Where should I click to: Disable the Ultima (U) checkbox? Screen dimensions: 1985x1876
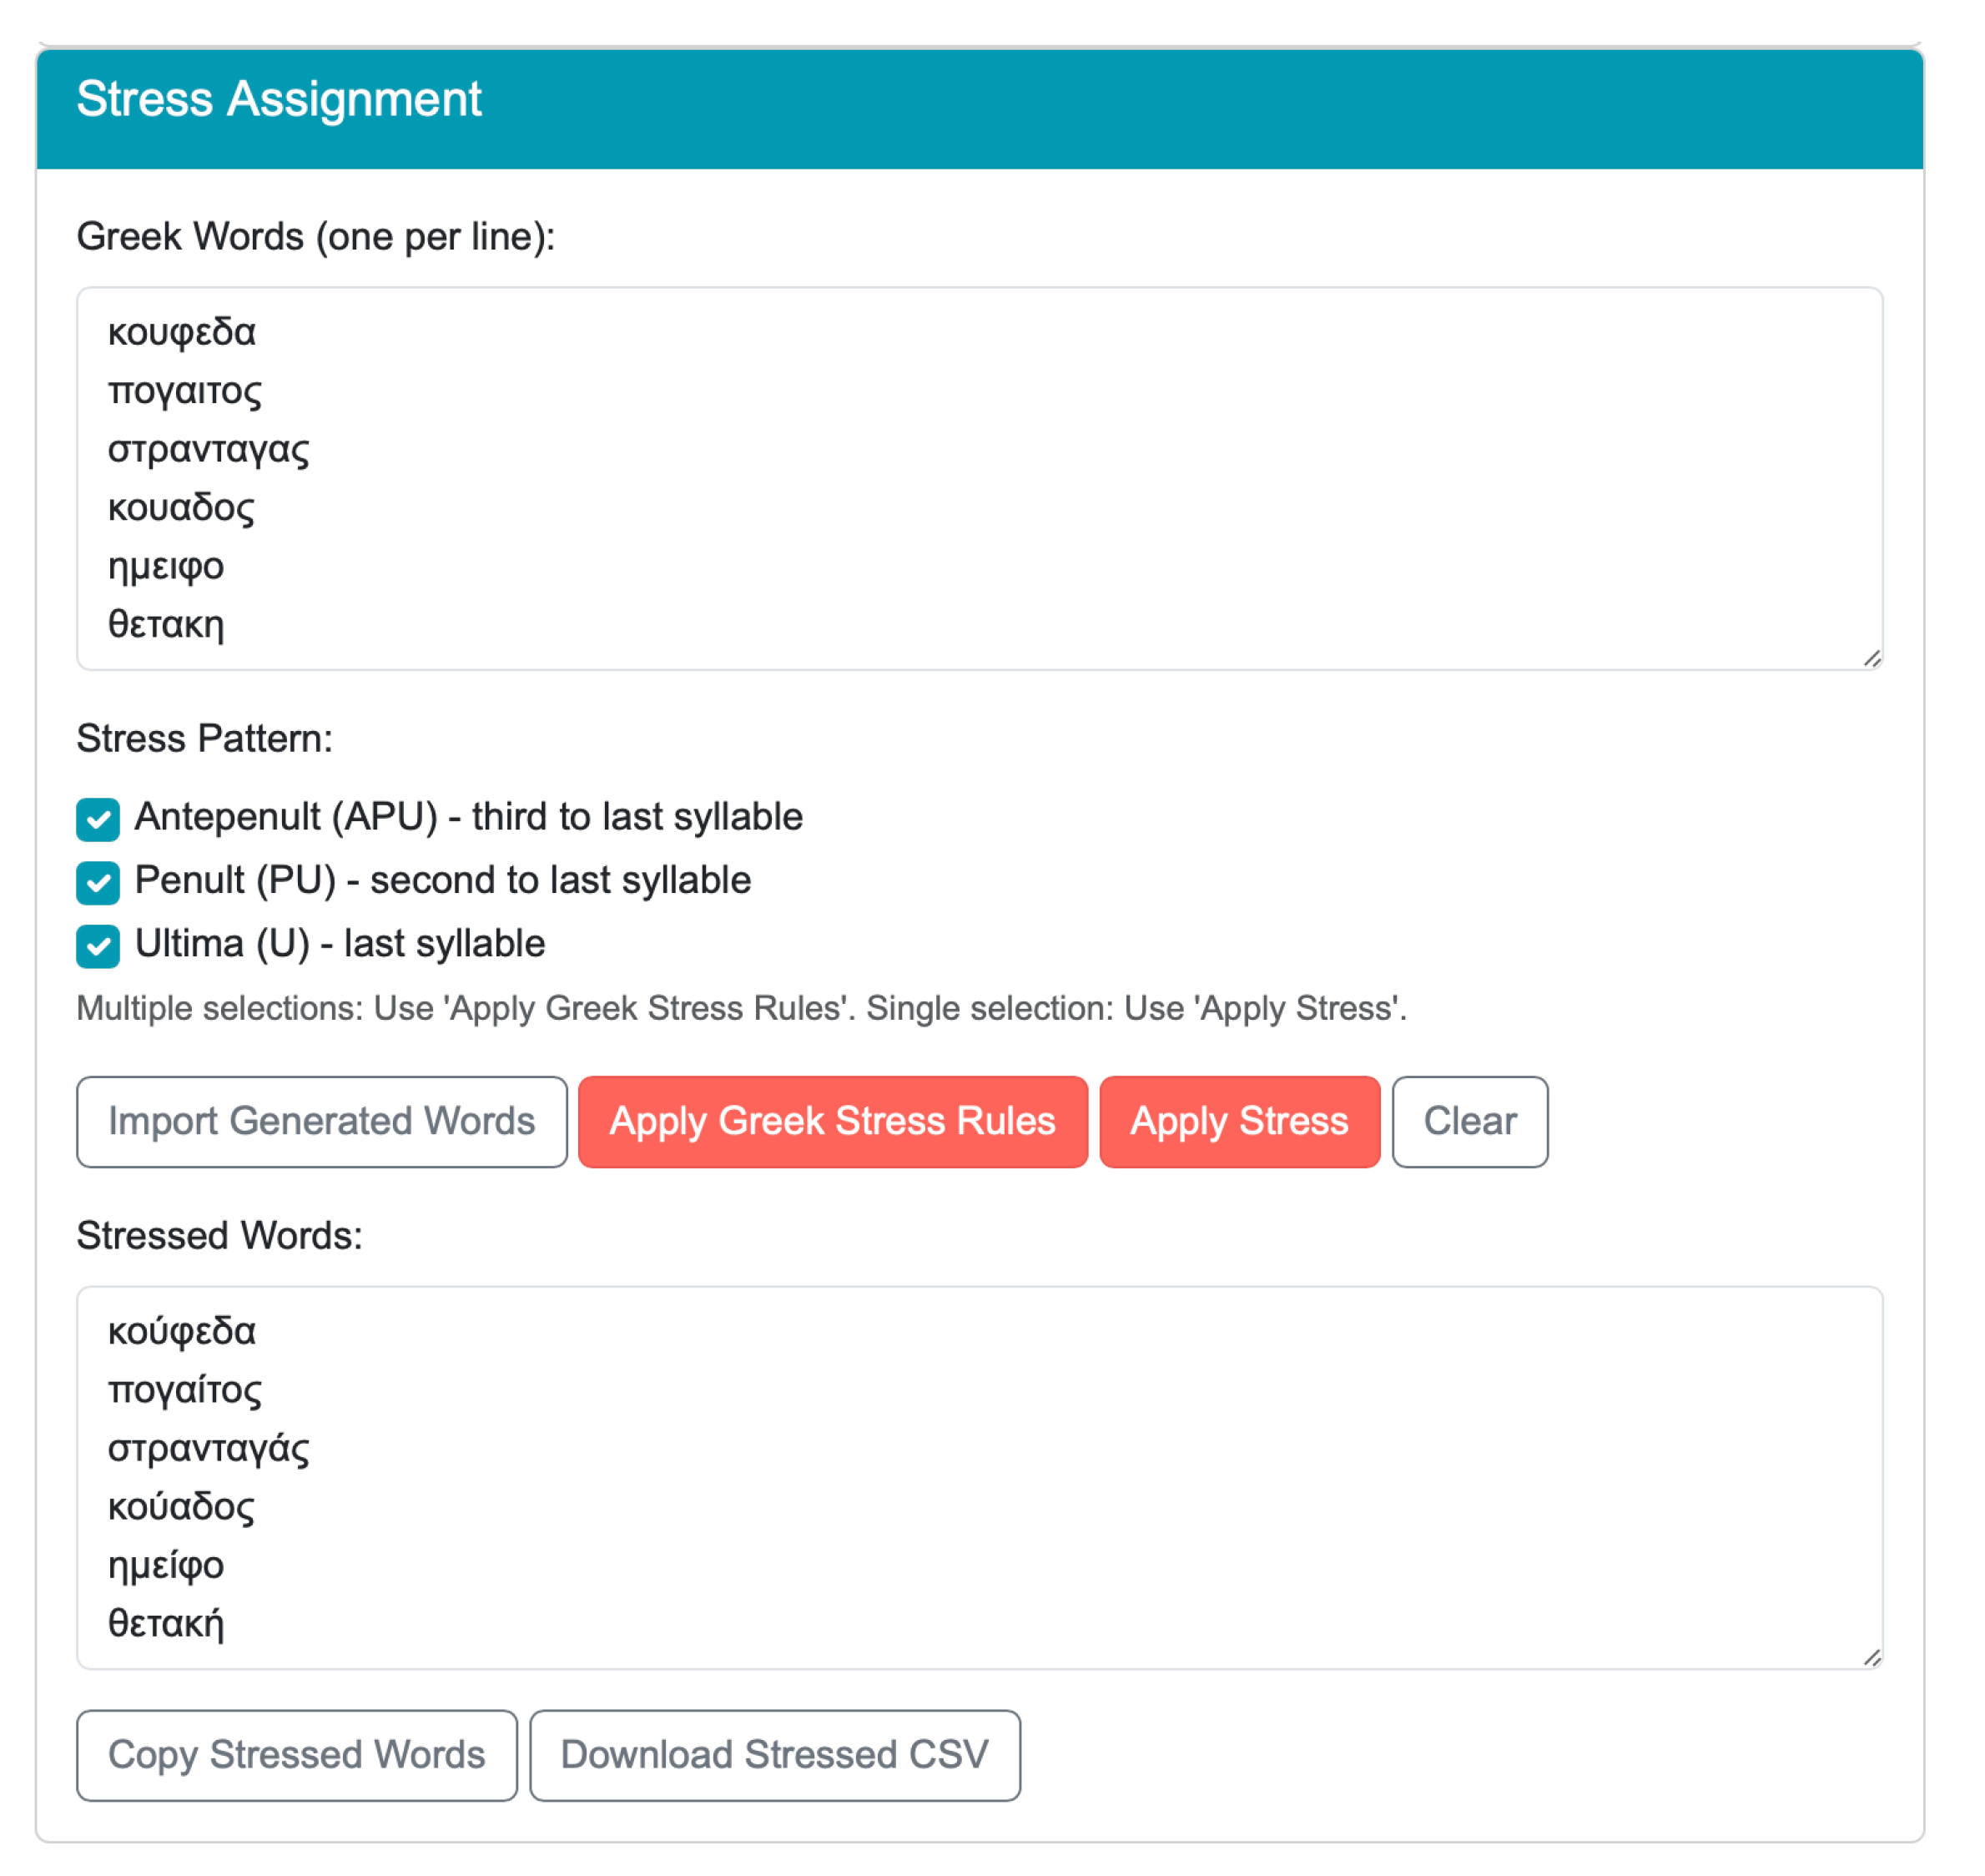(98, 946)
